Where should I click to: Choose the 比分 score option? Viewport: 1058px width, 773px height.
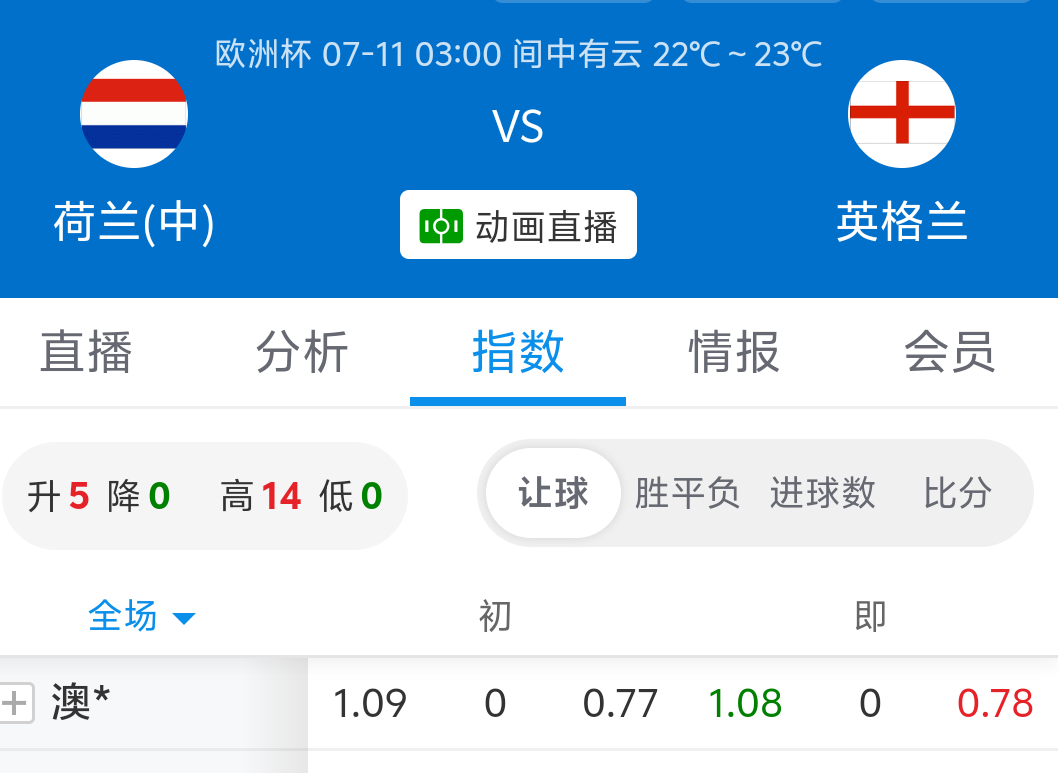point(957,493)
